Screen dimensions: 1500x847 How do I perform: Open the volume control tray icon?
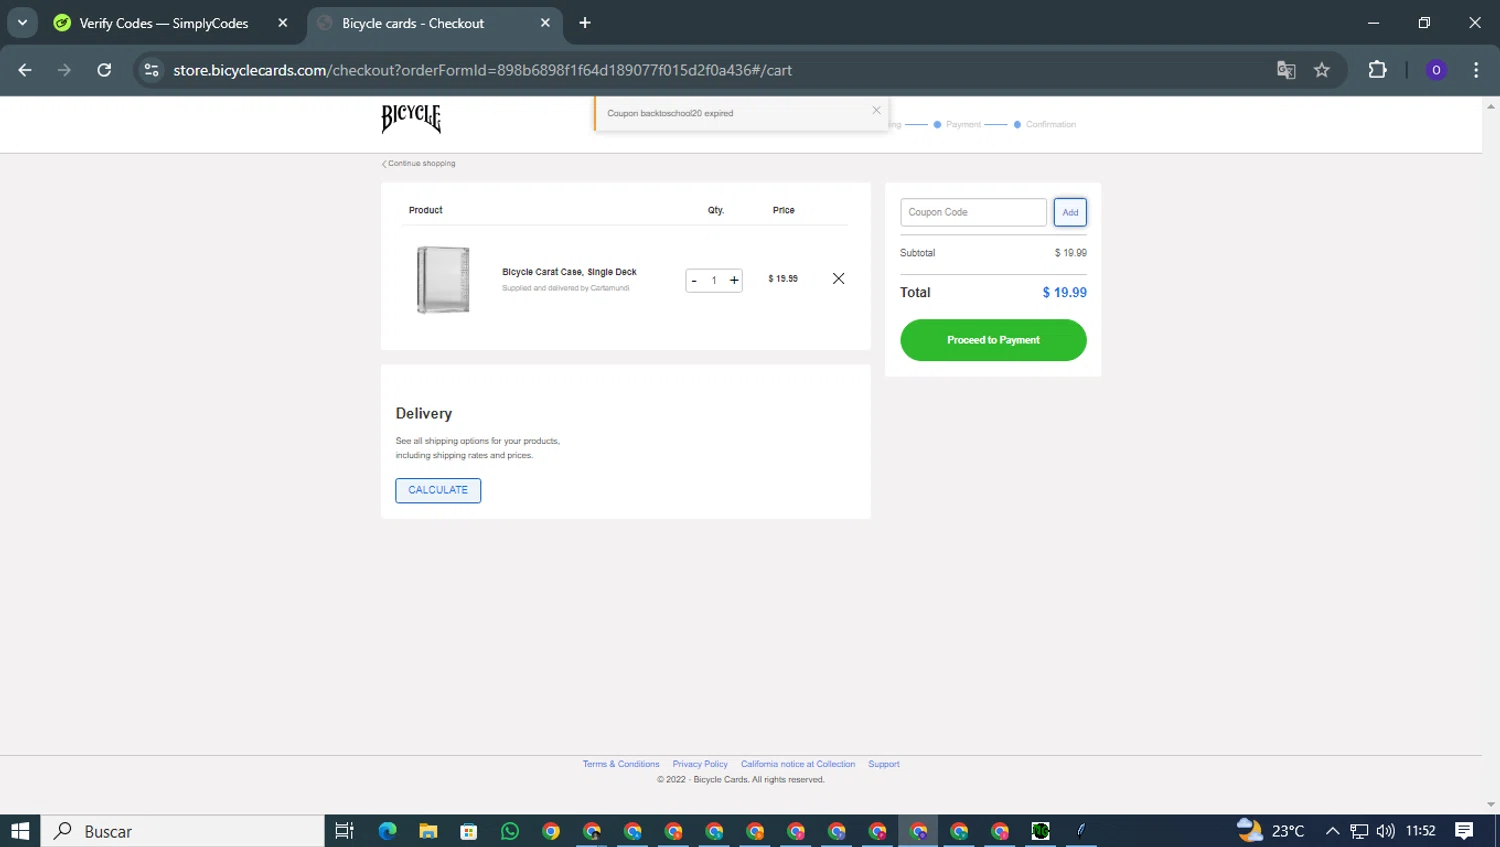pos(1385,831)
